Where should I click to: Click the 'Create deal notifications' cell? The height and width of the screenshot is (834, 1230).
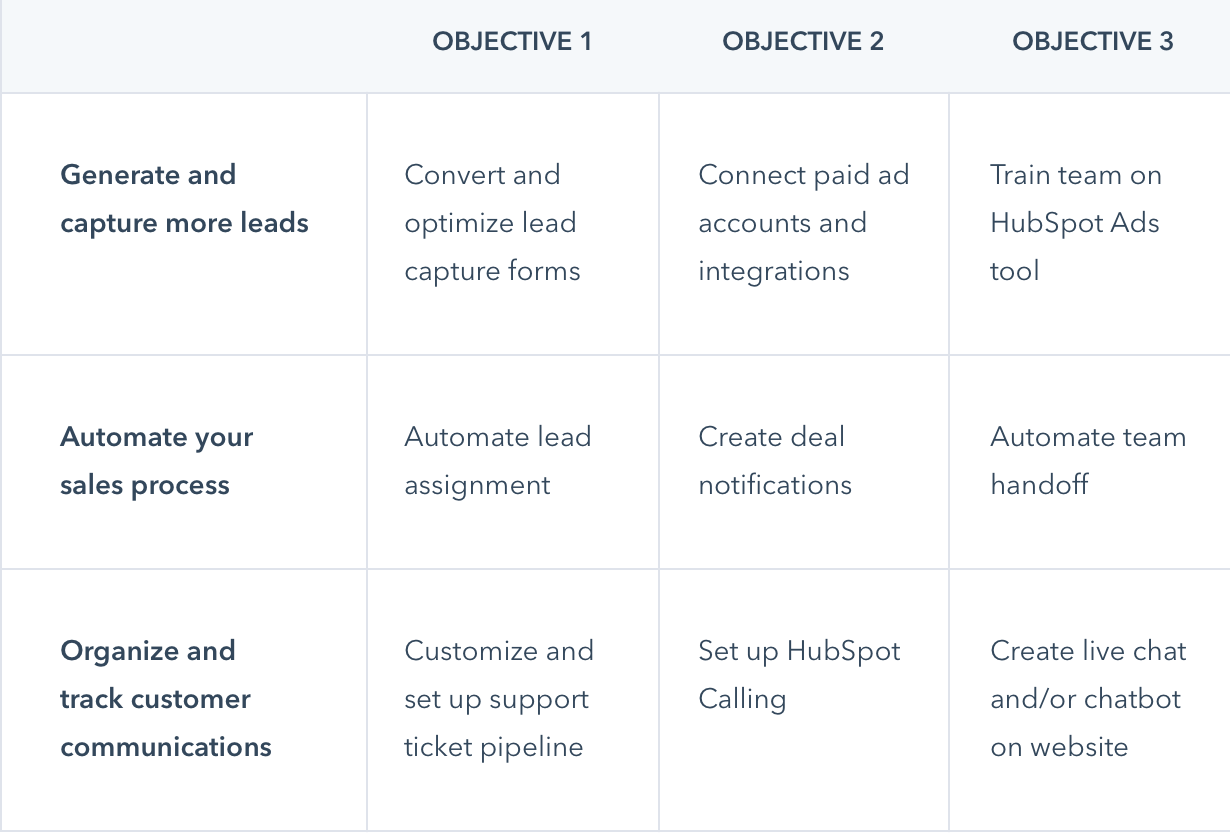click(x=775, y=461)
